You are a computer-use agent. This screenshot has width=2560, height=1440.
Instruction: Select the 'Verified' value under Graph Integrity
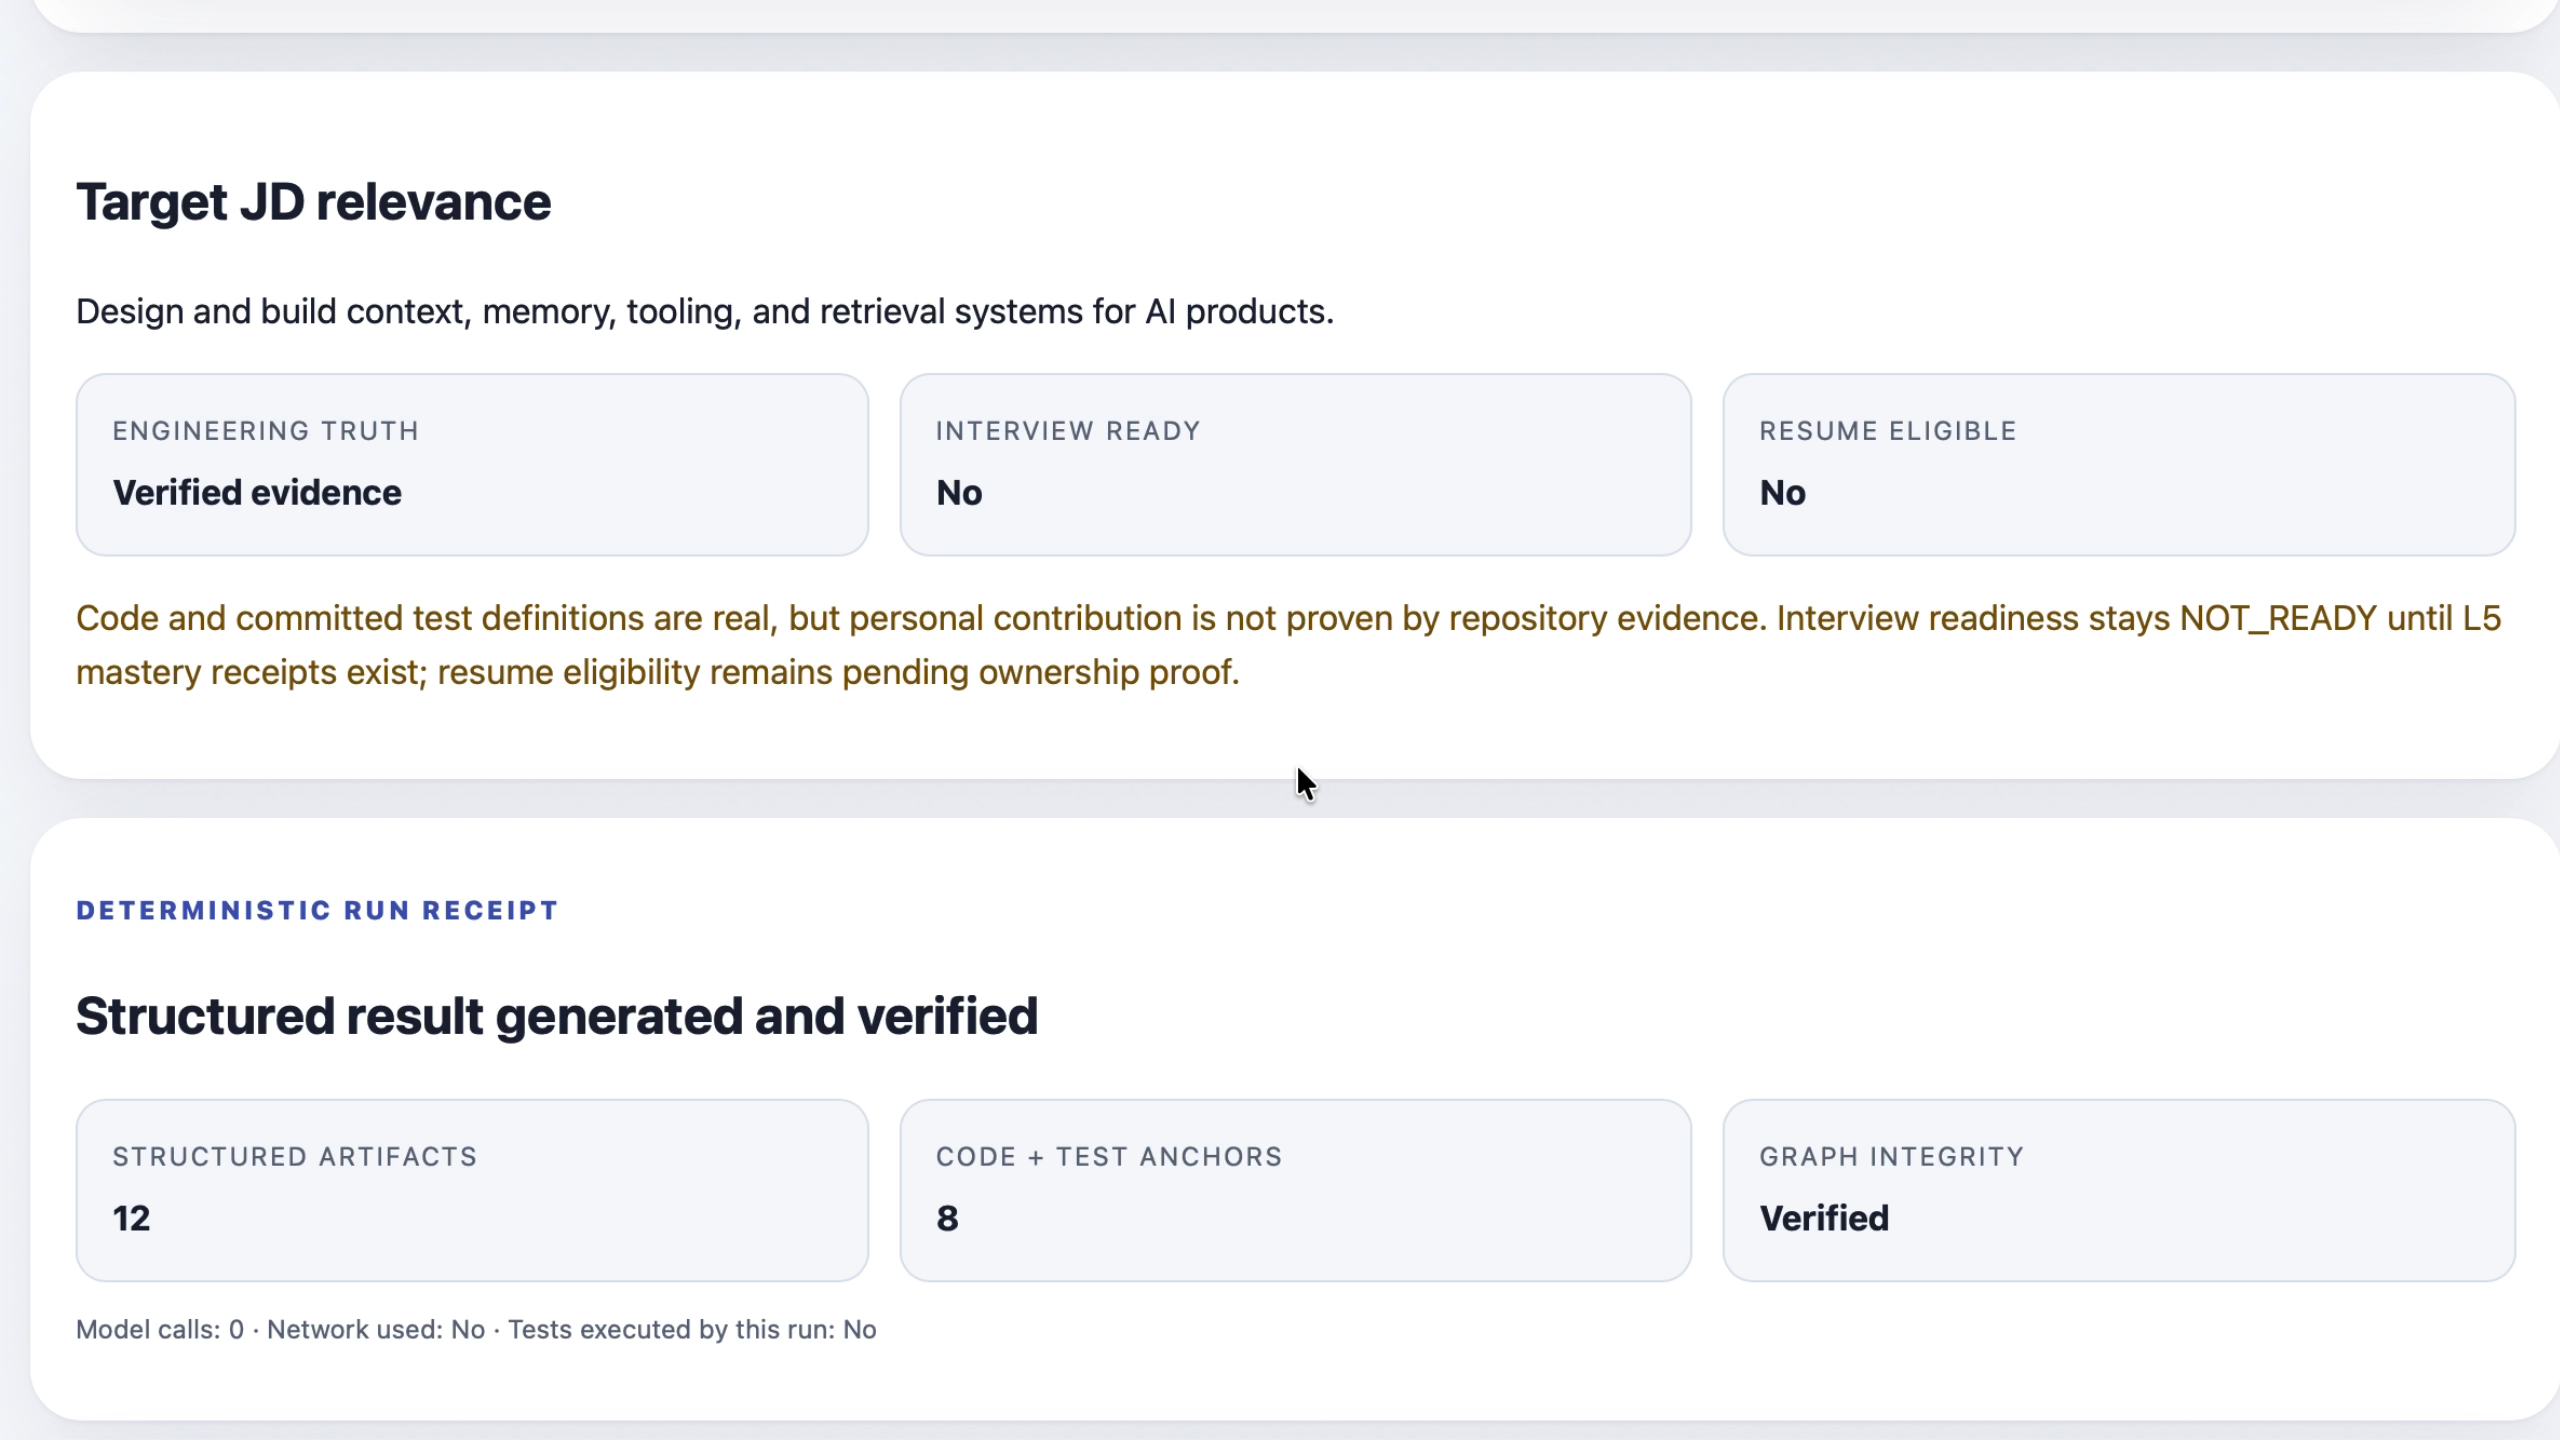coord(1824,1219)
